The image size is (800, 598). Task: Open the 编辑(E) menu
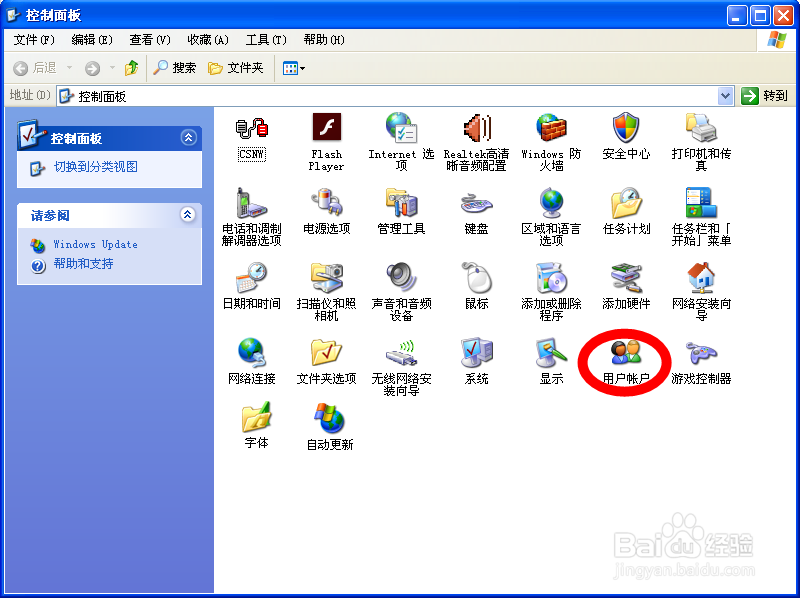[x=92, y=40]
